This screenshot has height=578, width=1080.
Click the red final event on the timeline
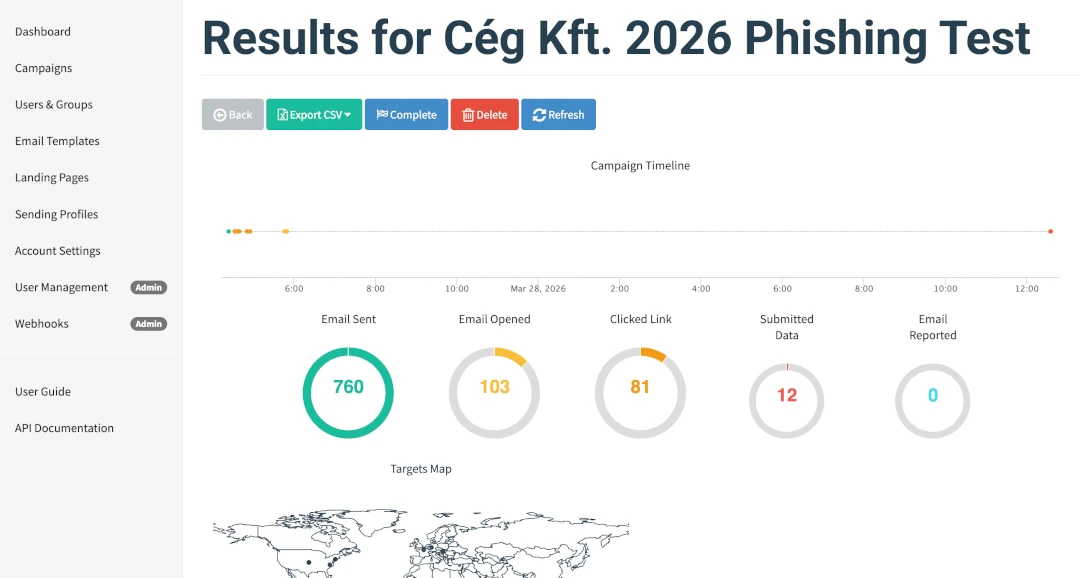pyautogui.click(x=1050, y=231)
